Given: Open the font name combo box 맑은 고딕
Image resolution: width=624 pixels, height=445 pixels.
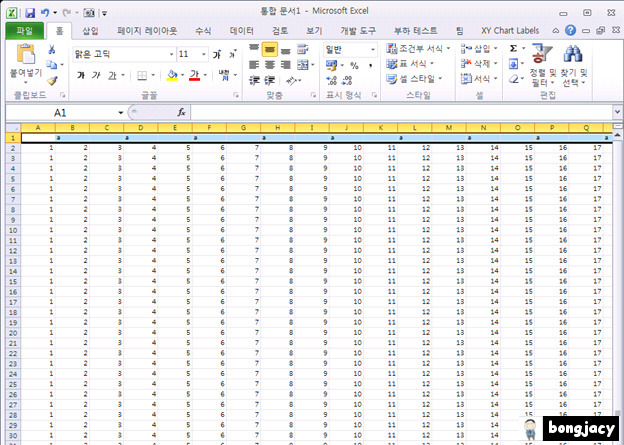Looking at the screenshot, I should 124,54.
